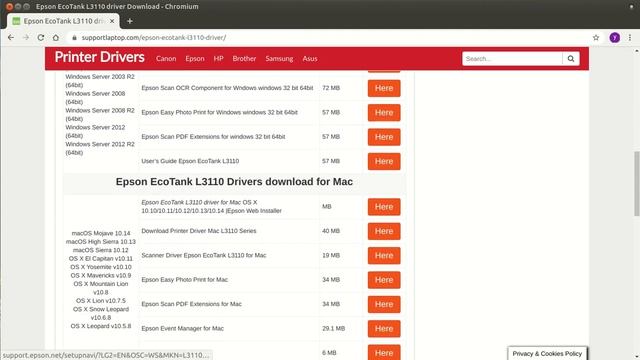Viewport: 640px width, 360px height.
Task: Click the address bar URL
Action: [153, 38]
